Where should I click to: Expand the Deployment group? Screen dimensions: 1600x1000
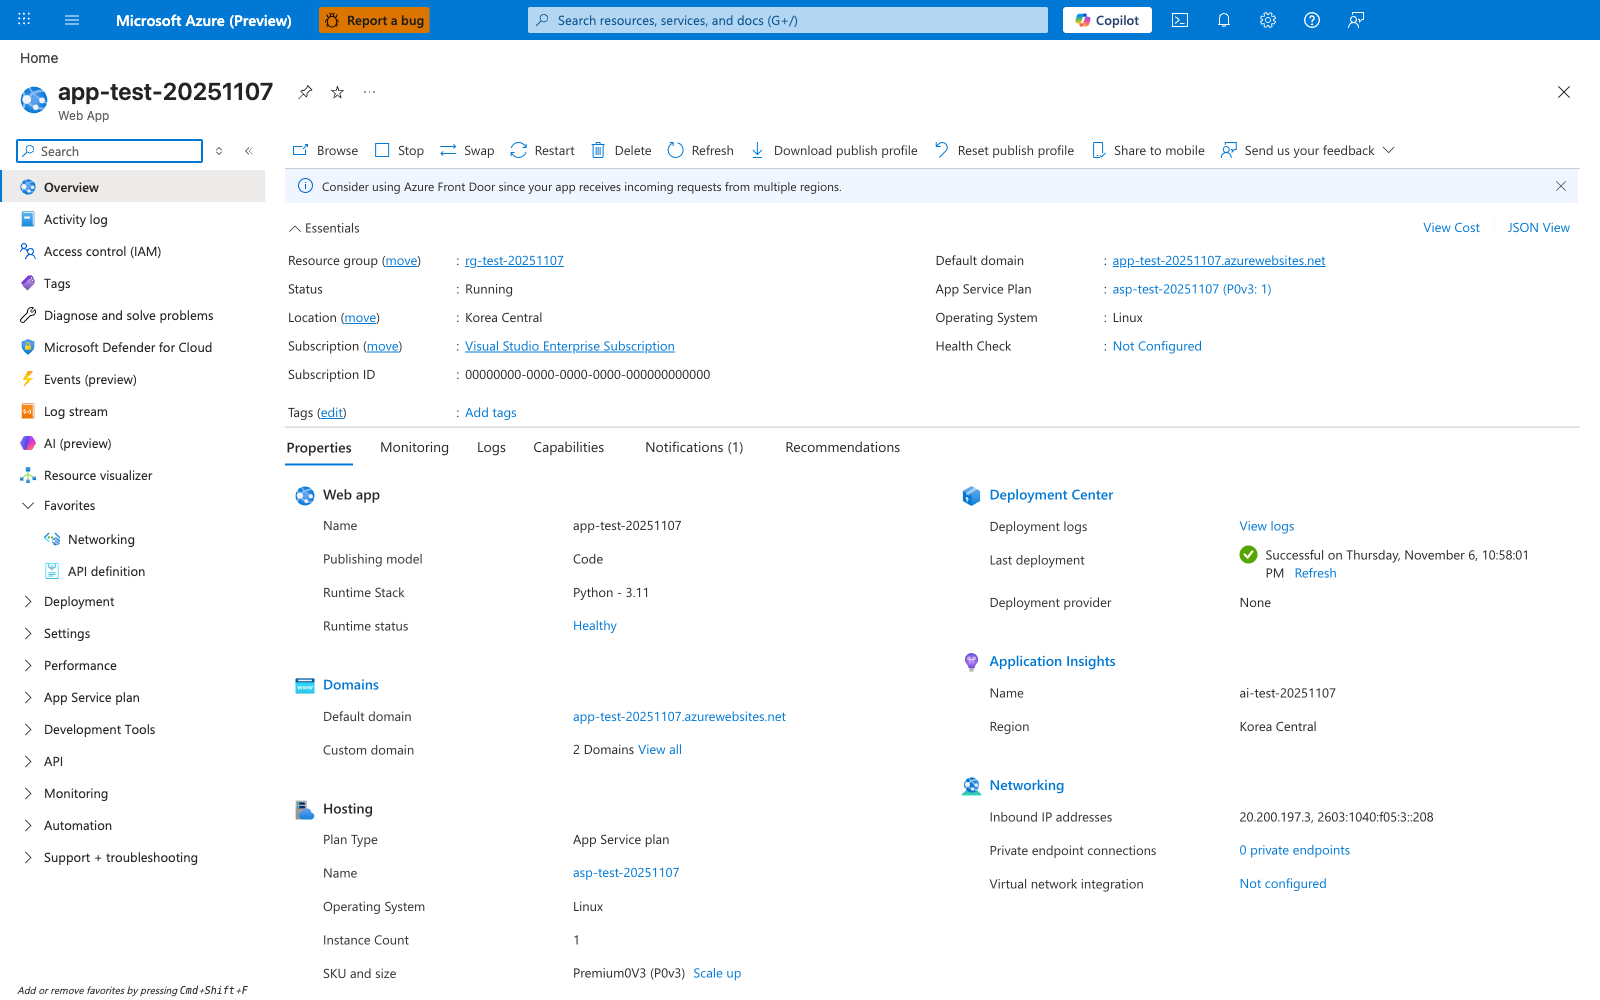(28, 601)
